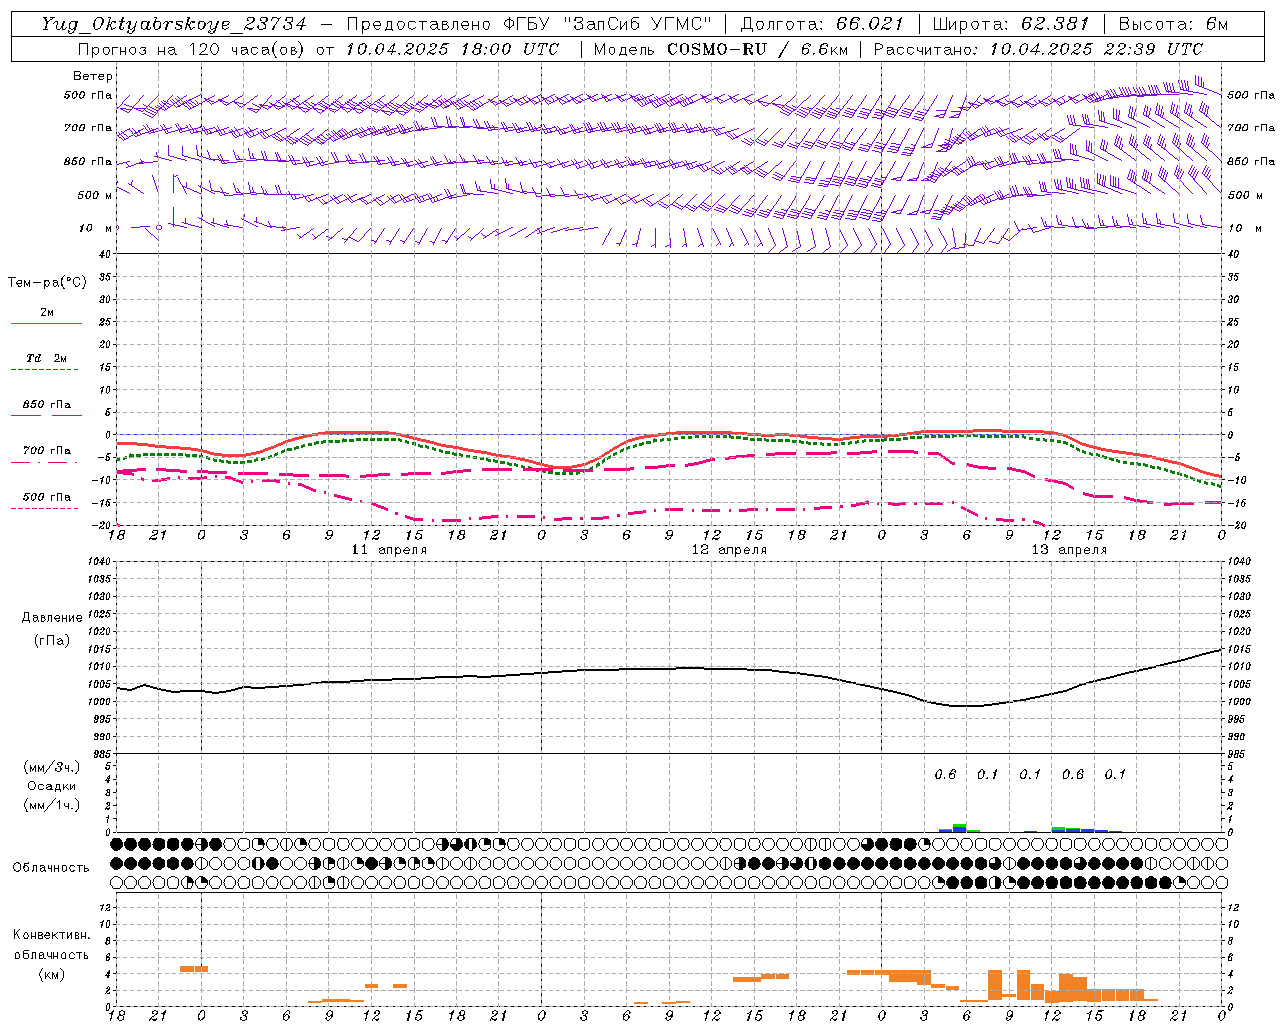Click the Конвективн. облачность label
Image resolution: width=1280 pixels, height=1024 pixels.
(x=51, y=945)
